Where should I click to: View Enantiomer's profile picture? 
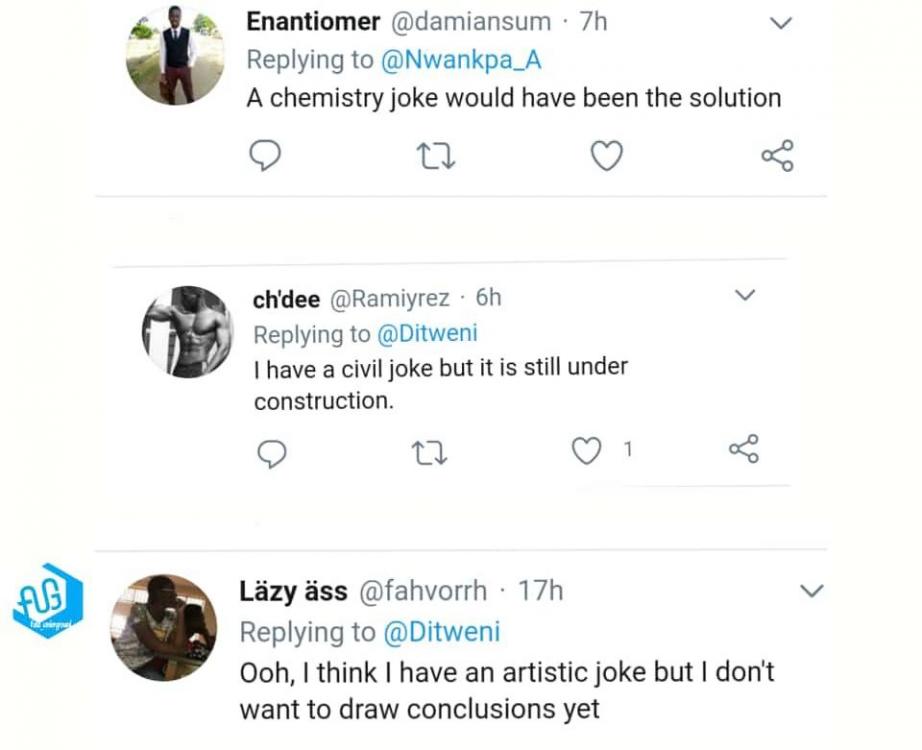175,55
